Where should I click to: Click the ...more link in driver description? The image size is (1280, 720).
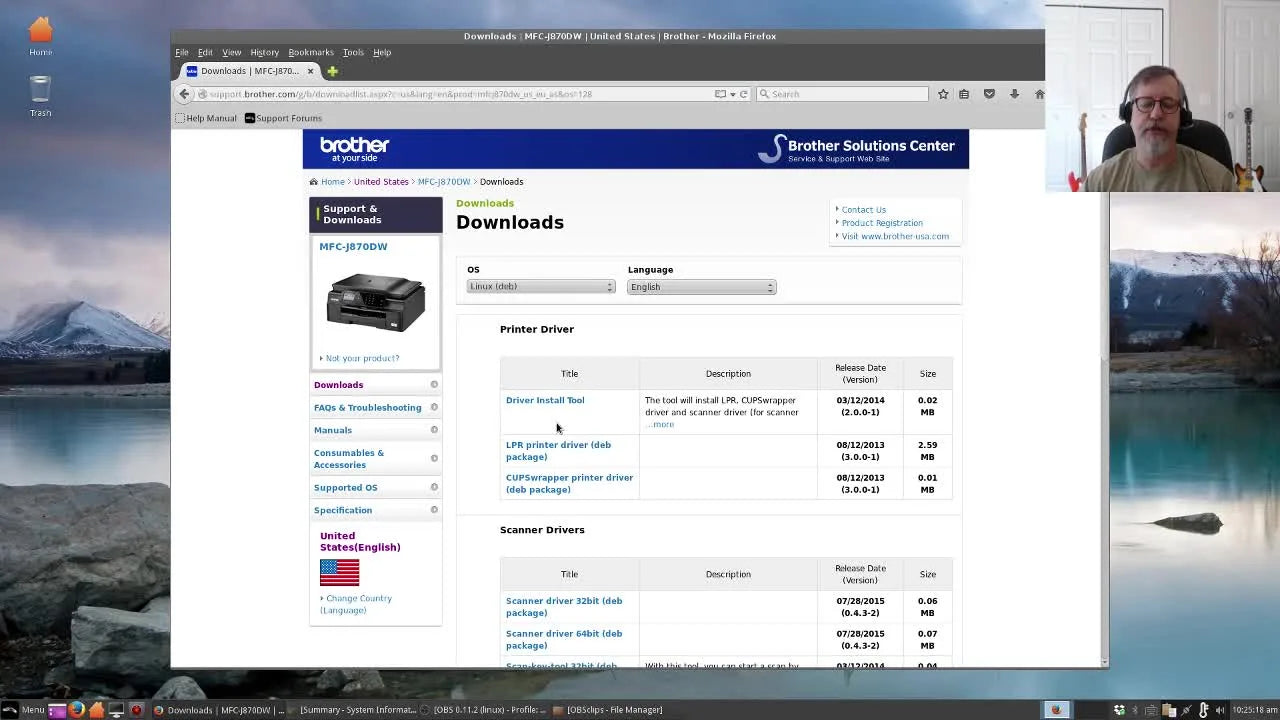(x=660, y=424)
